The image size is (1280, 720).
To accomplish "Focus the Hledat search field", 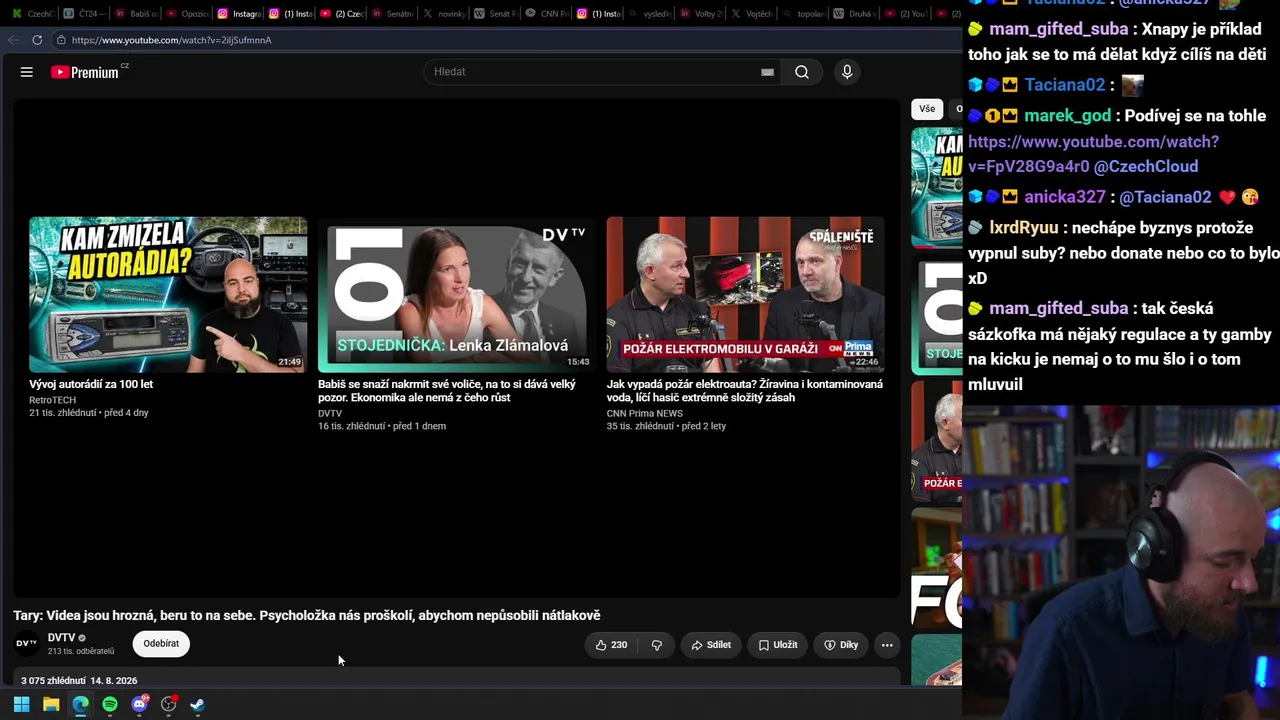I will (x=595, y=72).
